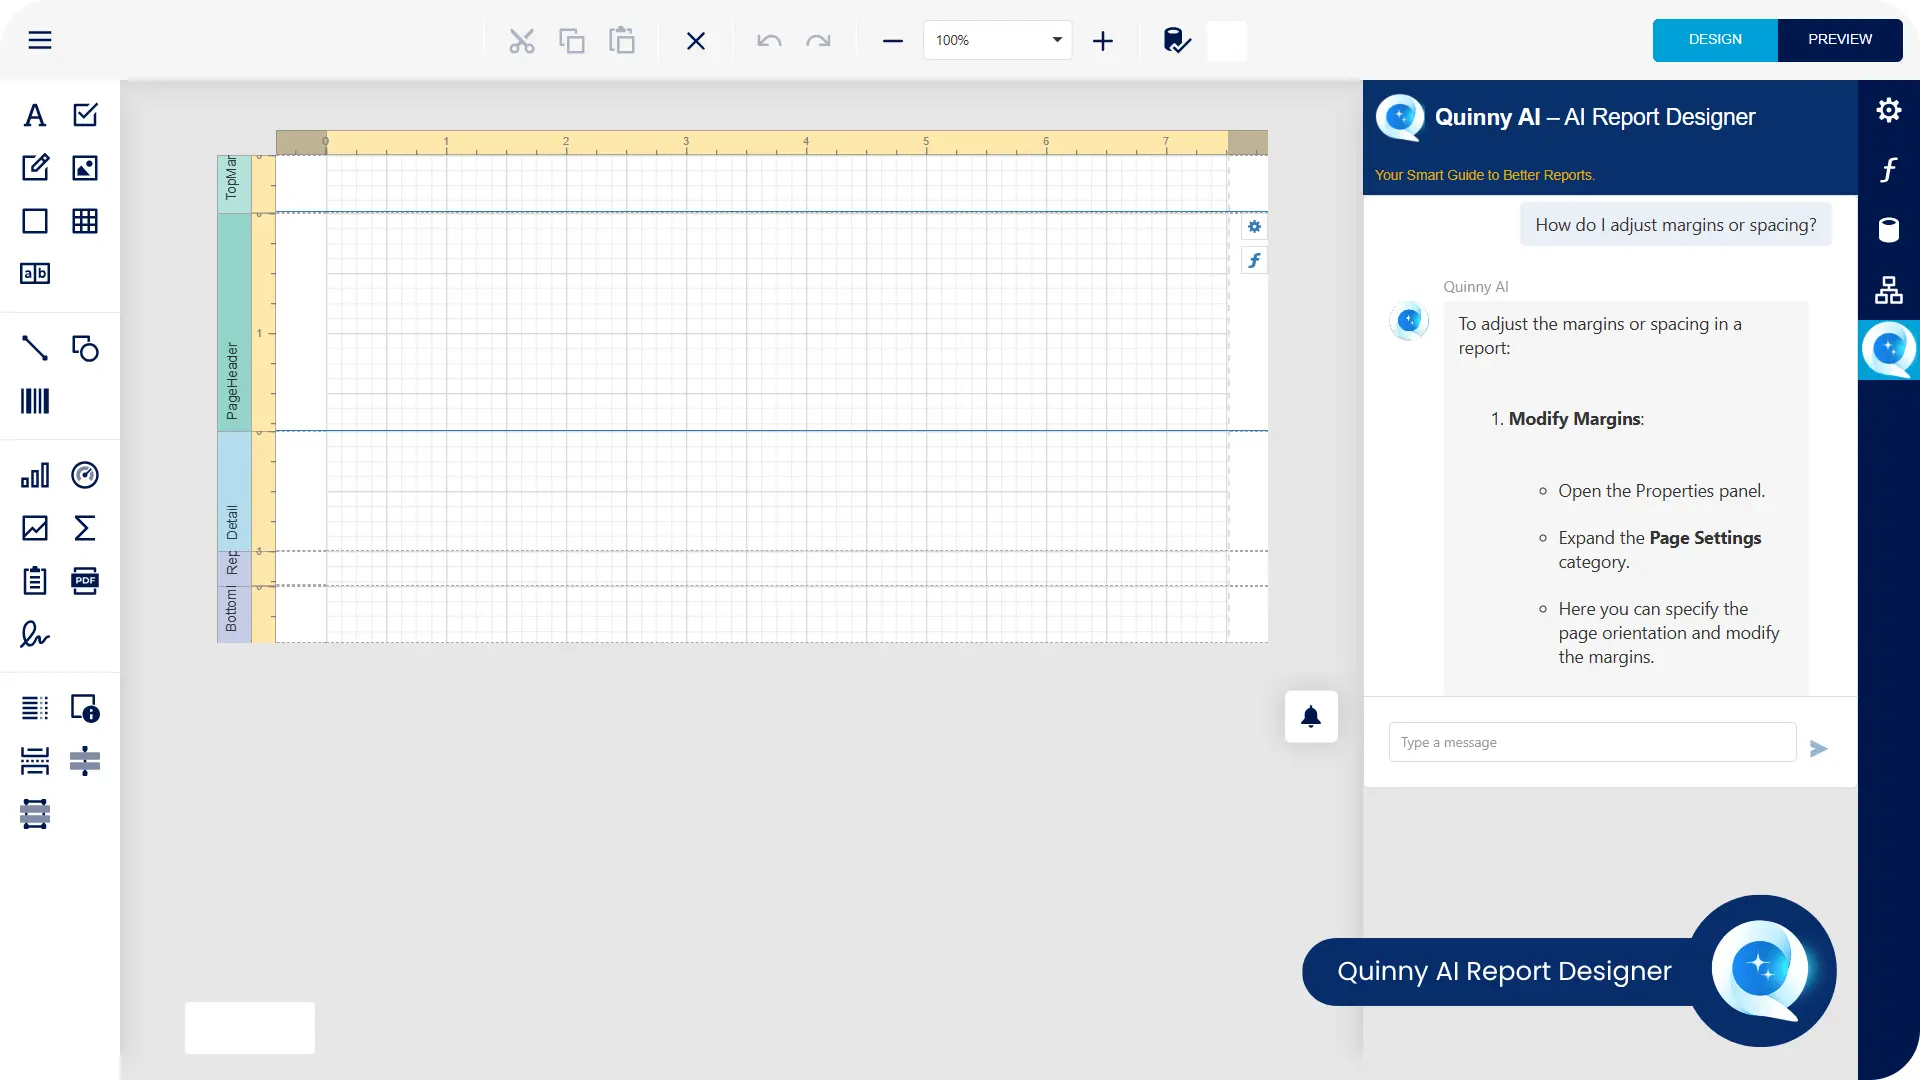Image resolution: width=1920 pixels, height=1080 pixels.
Task: Click the Type a message field
Action: [1592, 743]
